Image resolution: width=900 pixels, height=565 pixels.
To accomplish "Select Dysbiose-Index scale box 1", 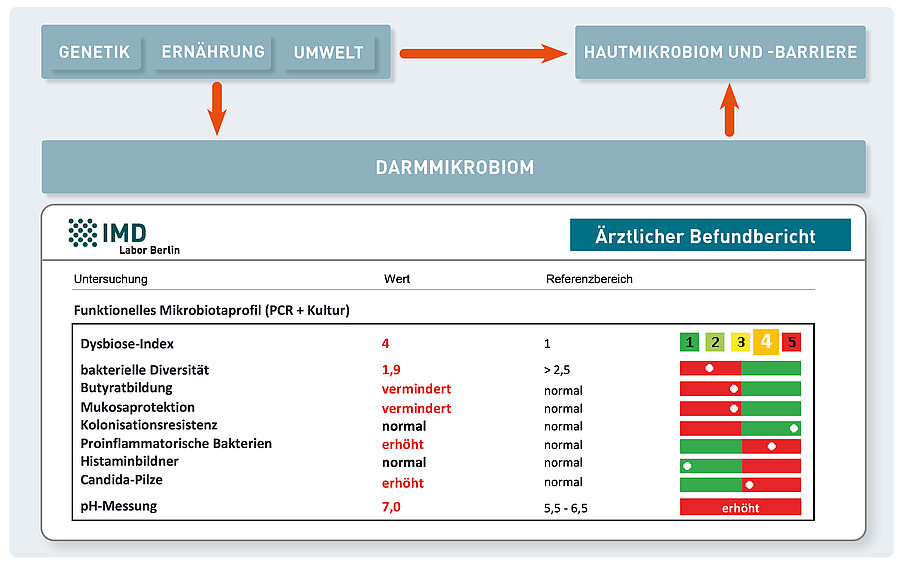I will (x=690, y=343).
